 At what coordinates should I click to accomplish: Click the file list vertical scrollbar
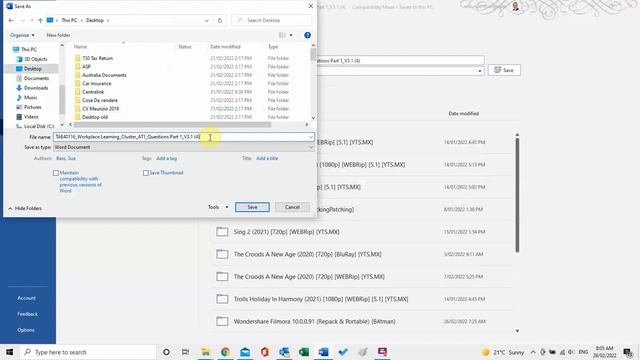pyautogui.click(x=313, y=54)
